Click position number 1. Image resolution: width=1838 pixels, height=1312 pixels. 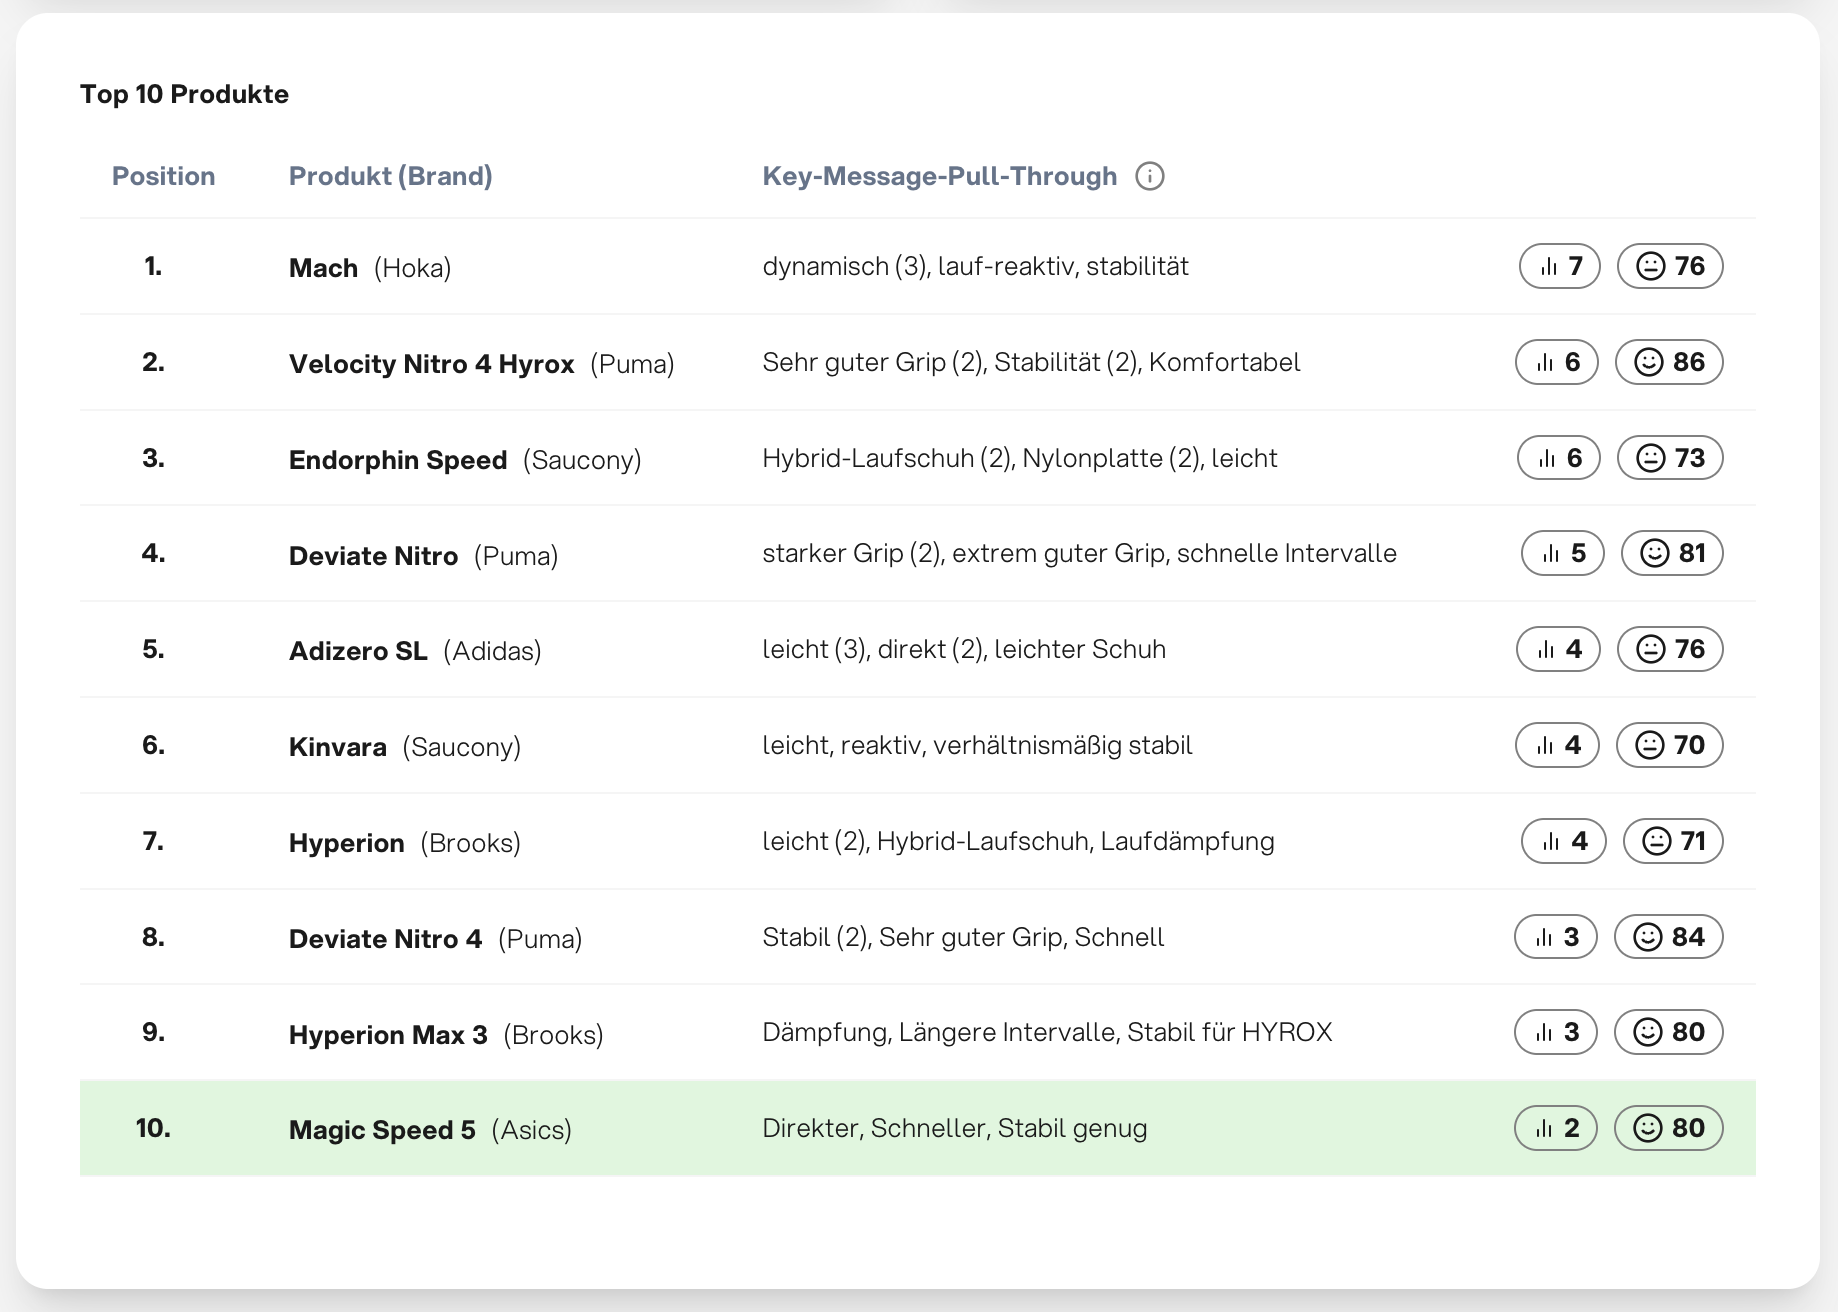153,266
